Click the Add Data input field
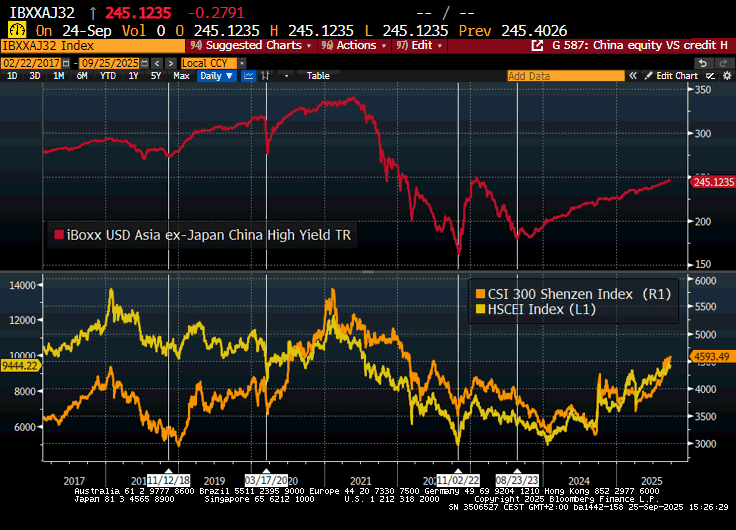The height and width of the screenshot is (530, 736). pos(559,76)
